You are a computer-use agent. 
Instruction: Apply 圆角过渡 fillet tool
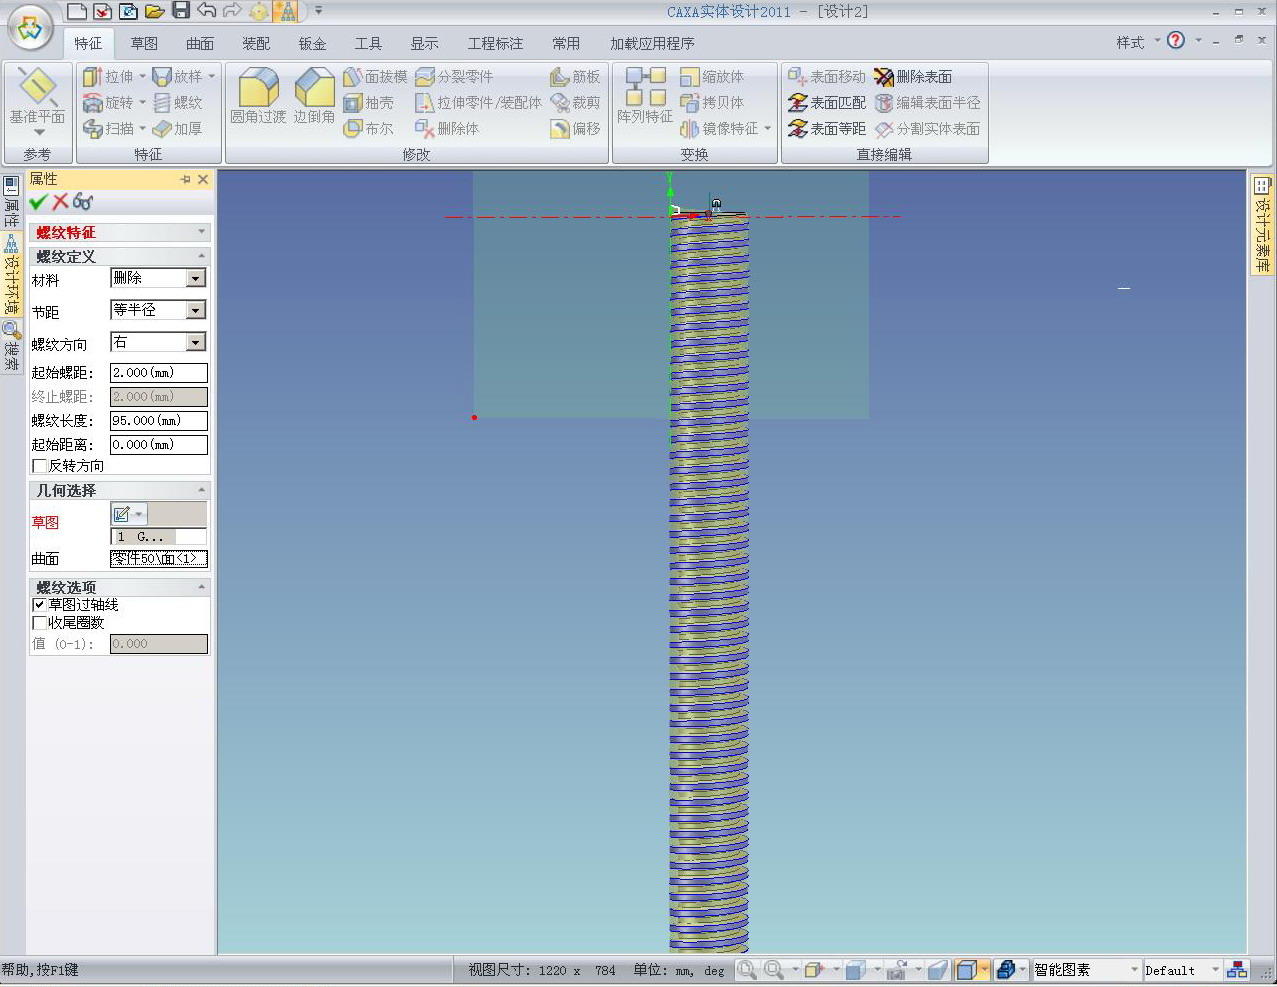pyautogui.click(x=258, y=96)
